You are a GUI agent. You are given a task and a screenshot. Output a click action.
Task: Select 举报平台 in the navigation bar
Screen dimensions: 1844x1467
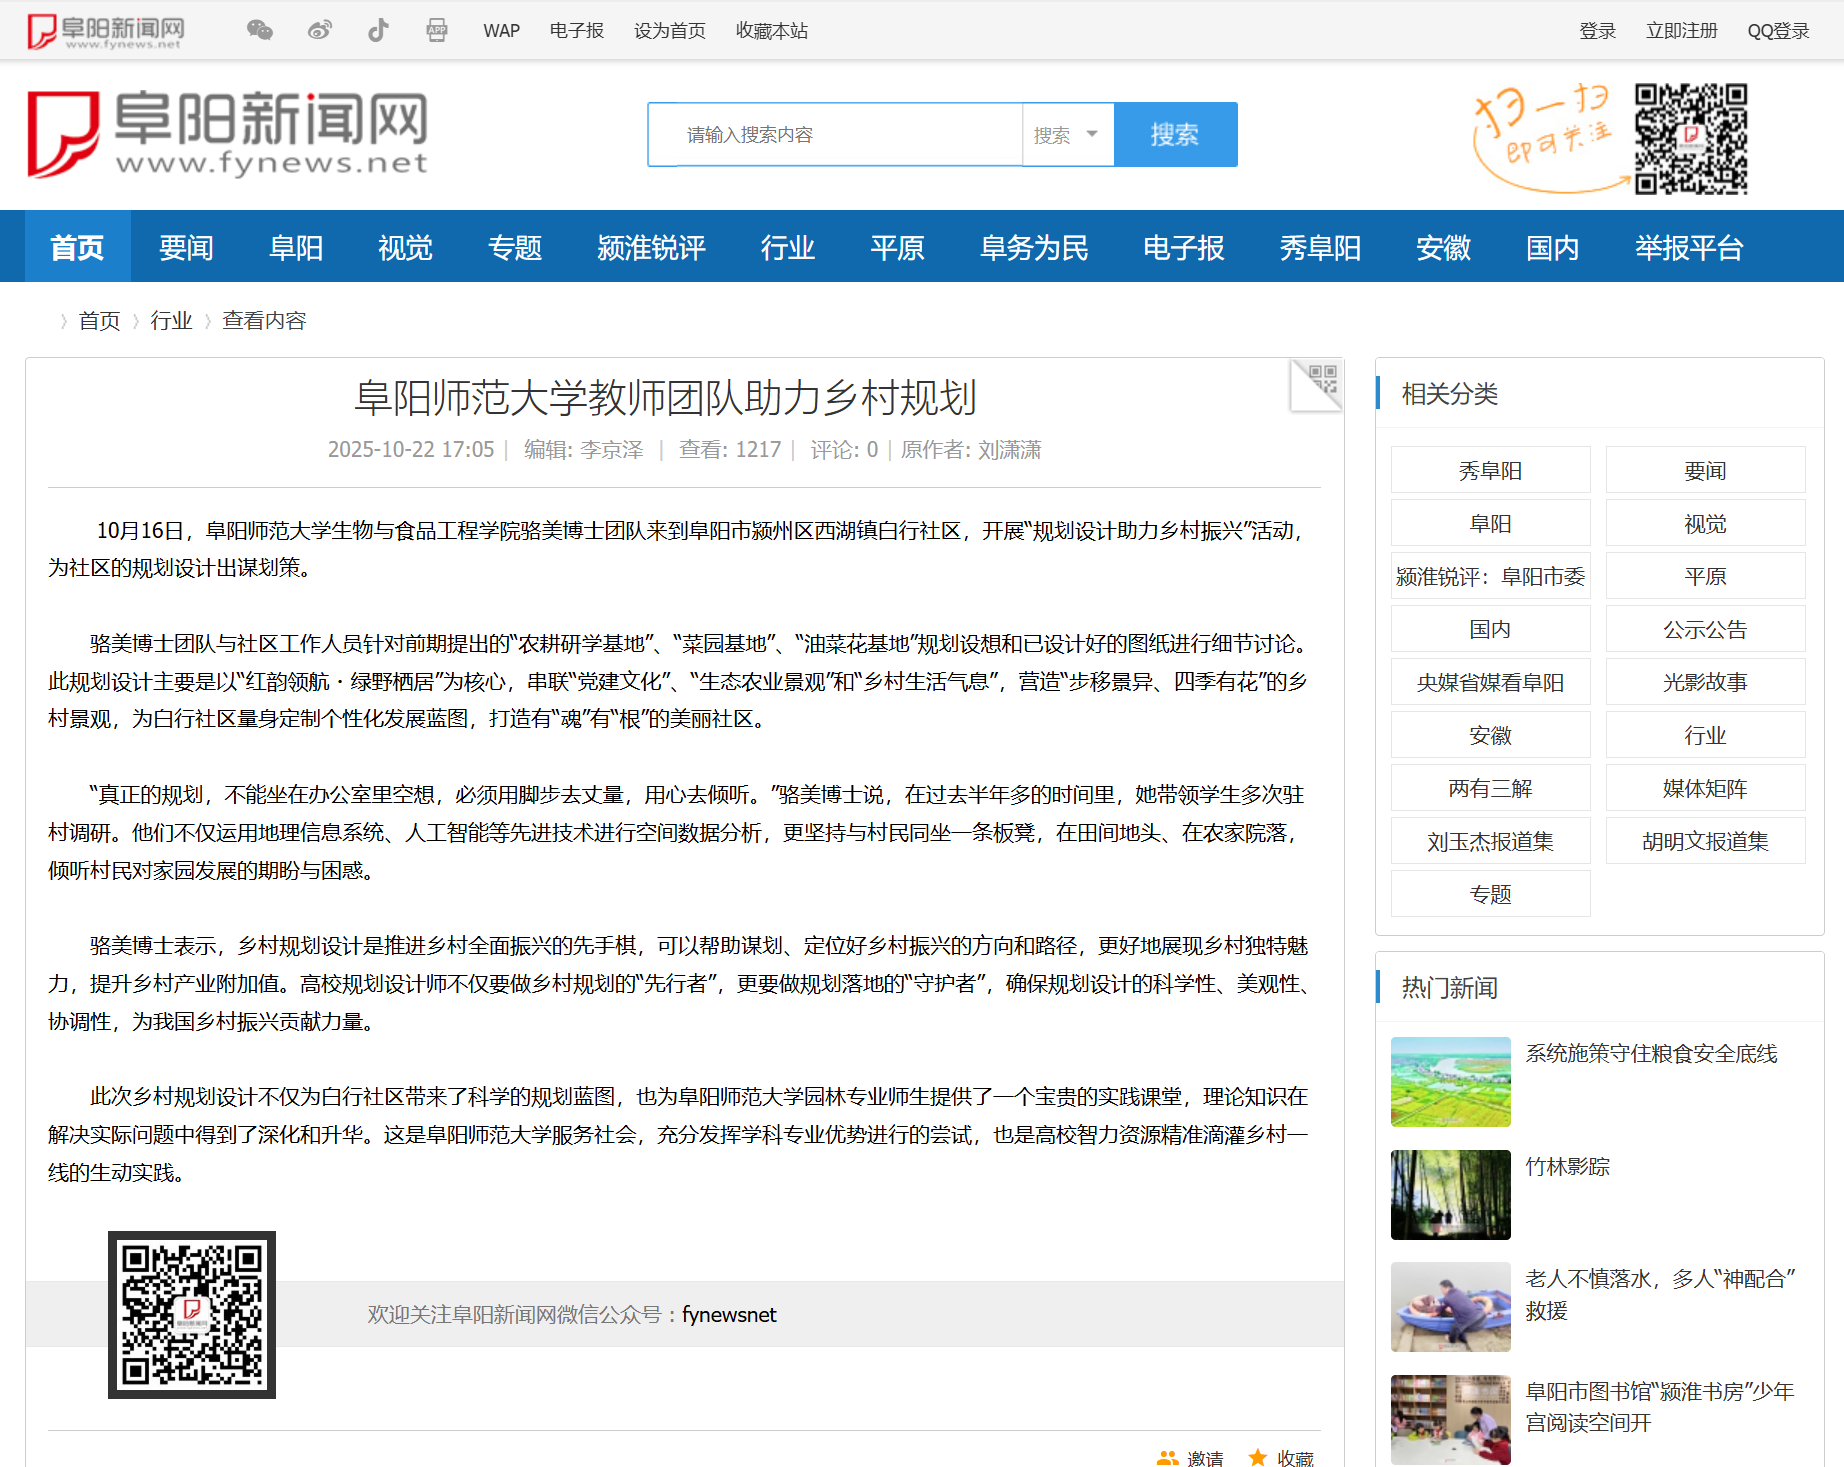[1689, 247]
